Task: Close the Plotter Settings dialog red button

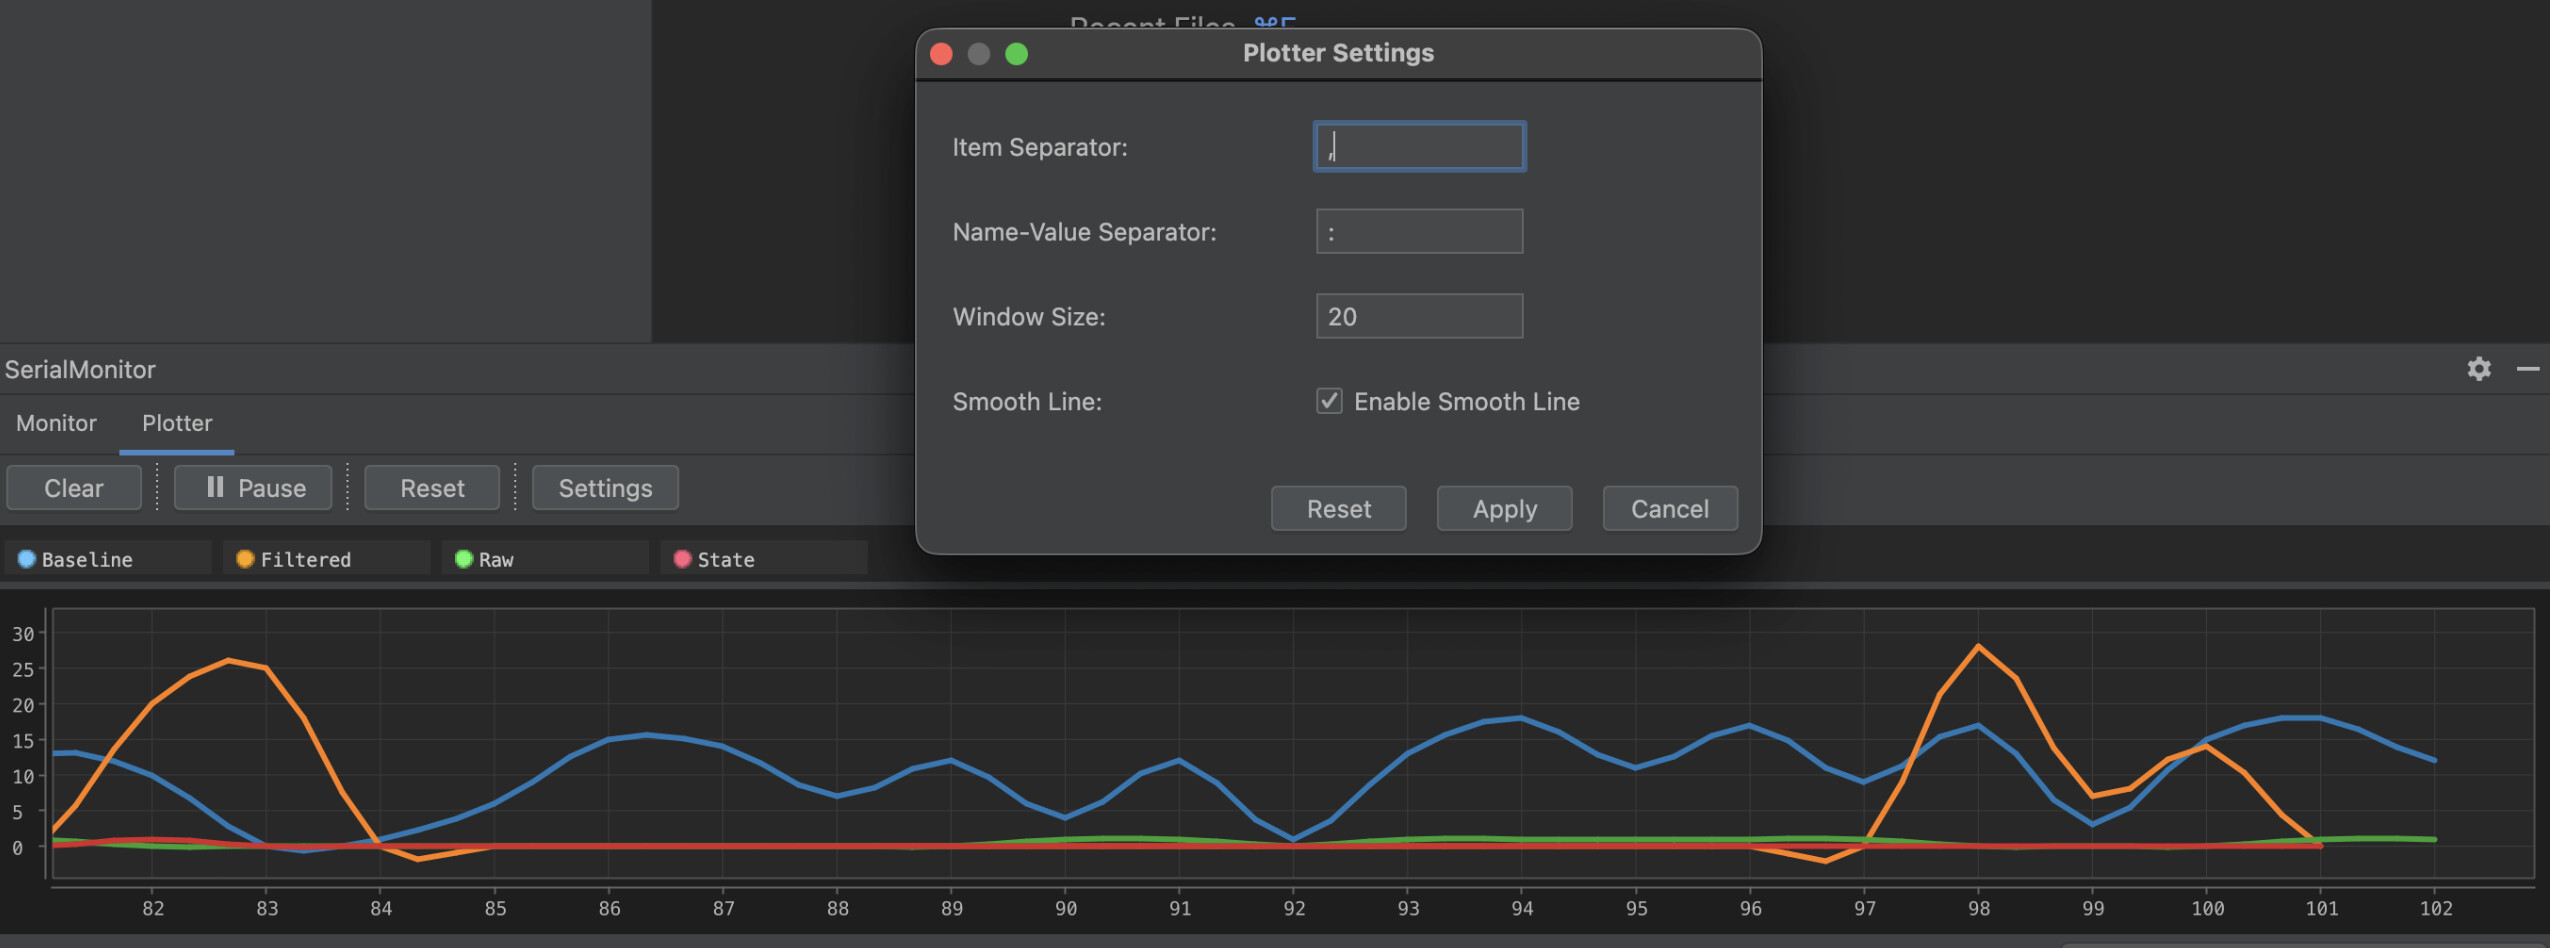Action: click(941, 54)
